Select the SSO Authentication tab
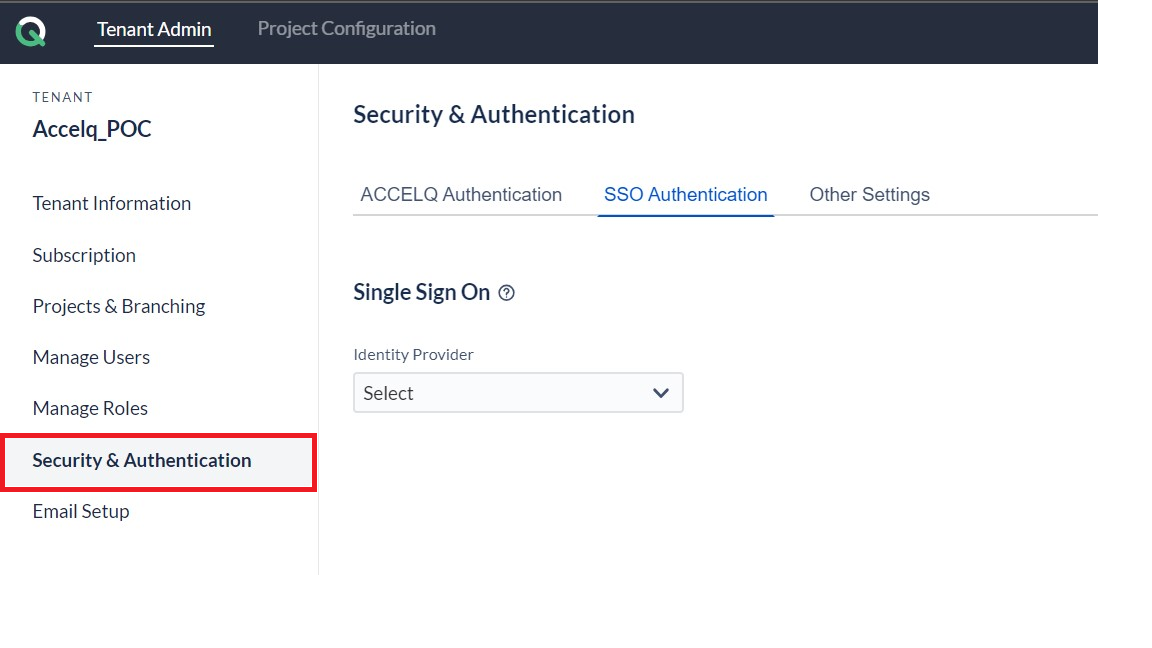1152x648 pixels. [x=685, y=195]
